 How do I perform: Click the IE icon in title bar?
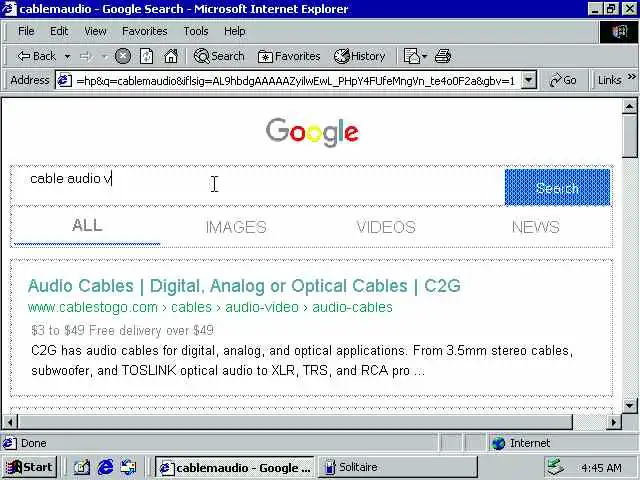[x=9, y=9]
